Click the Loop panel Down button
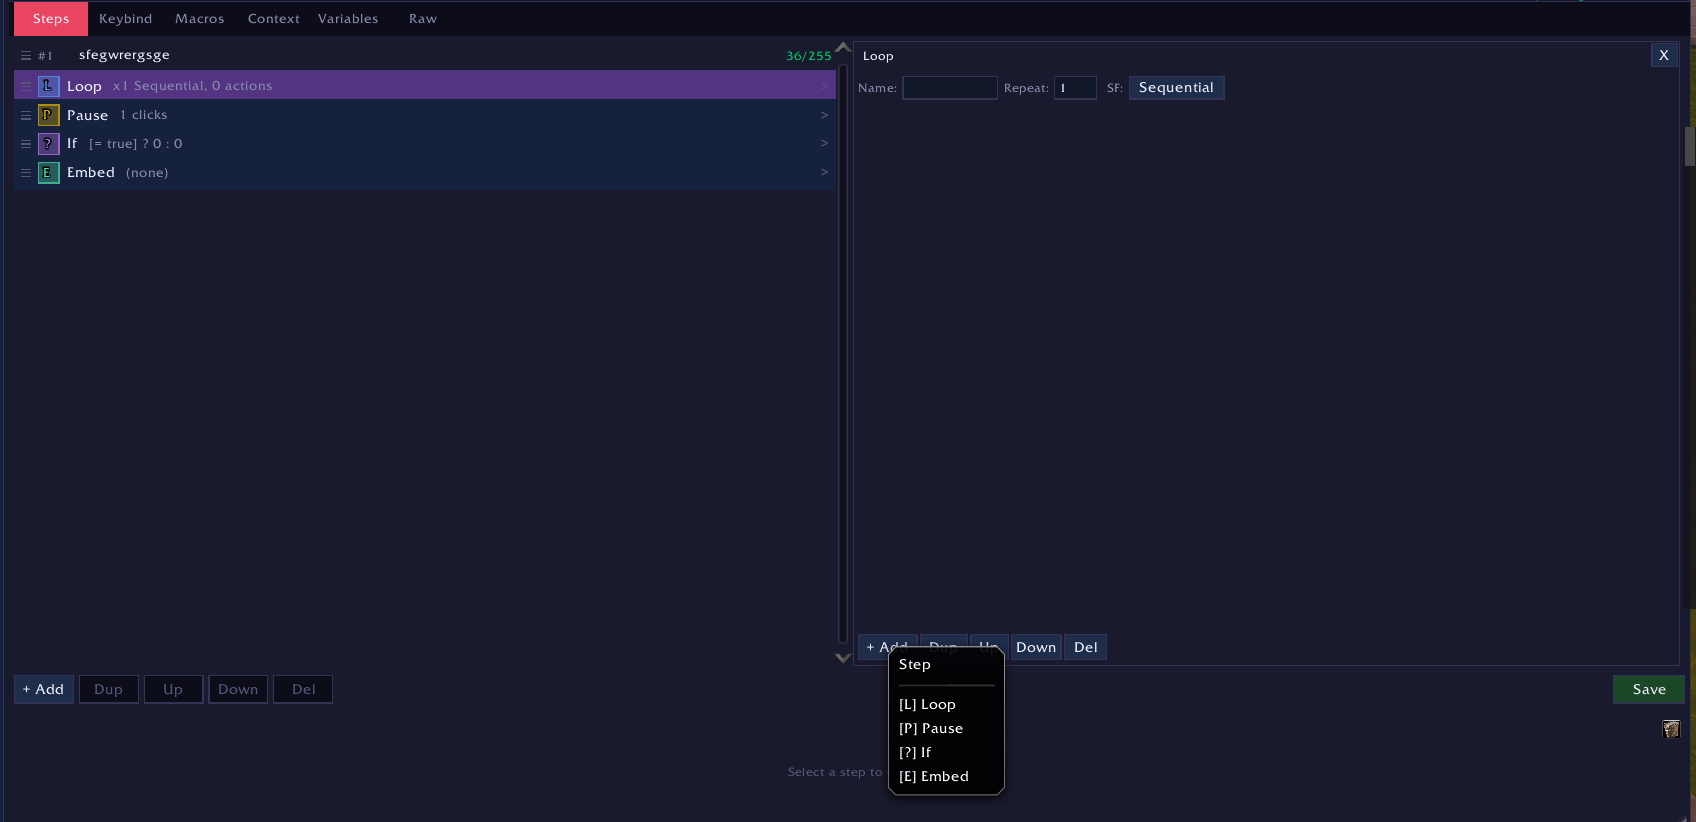Screen dimensions: 1696x822 [x=1036, y=647]
